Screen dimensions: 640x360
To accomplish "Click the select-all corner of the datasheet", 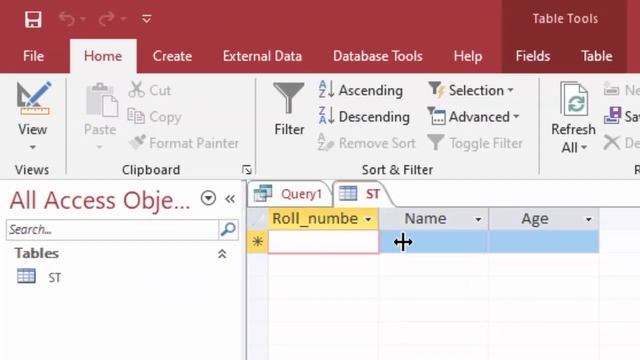I will coord(258,219).
